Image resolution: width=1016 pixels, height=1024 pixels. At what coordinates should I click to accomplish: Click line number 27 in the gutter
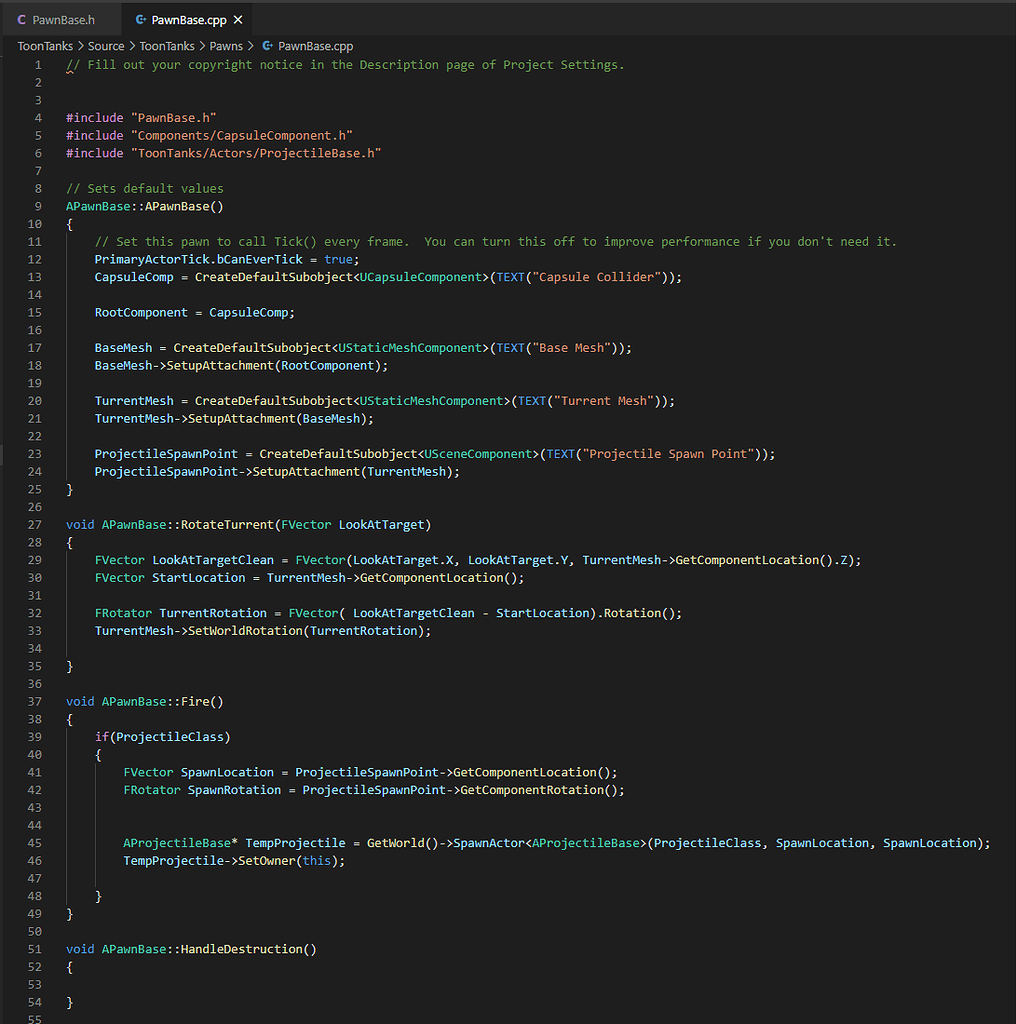pyautogui.click(x=35, y=524)
